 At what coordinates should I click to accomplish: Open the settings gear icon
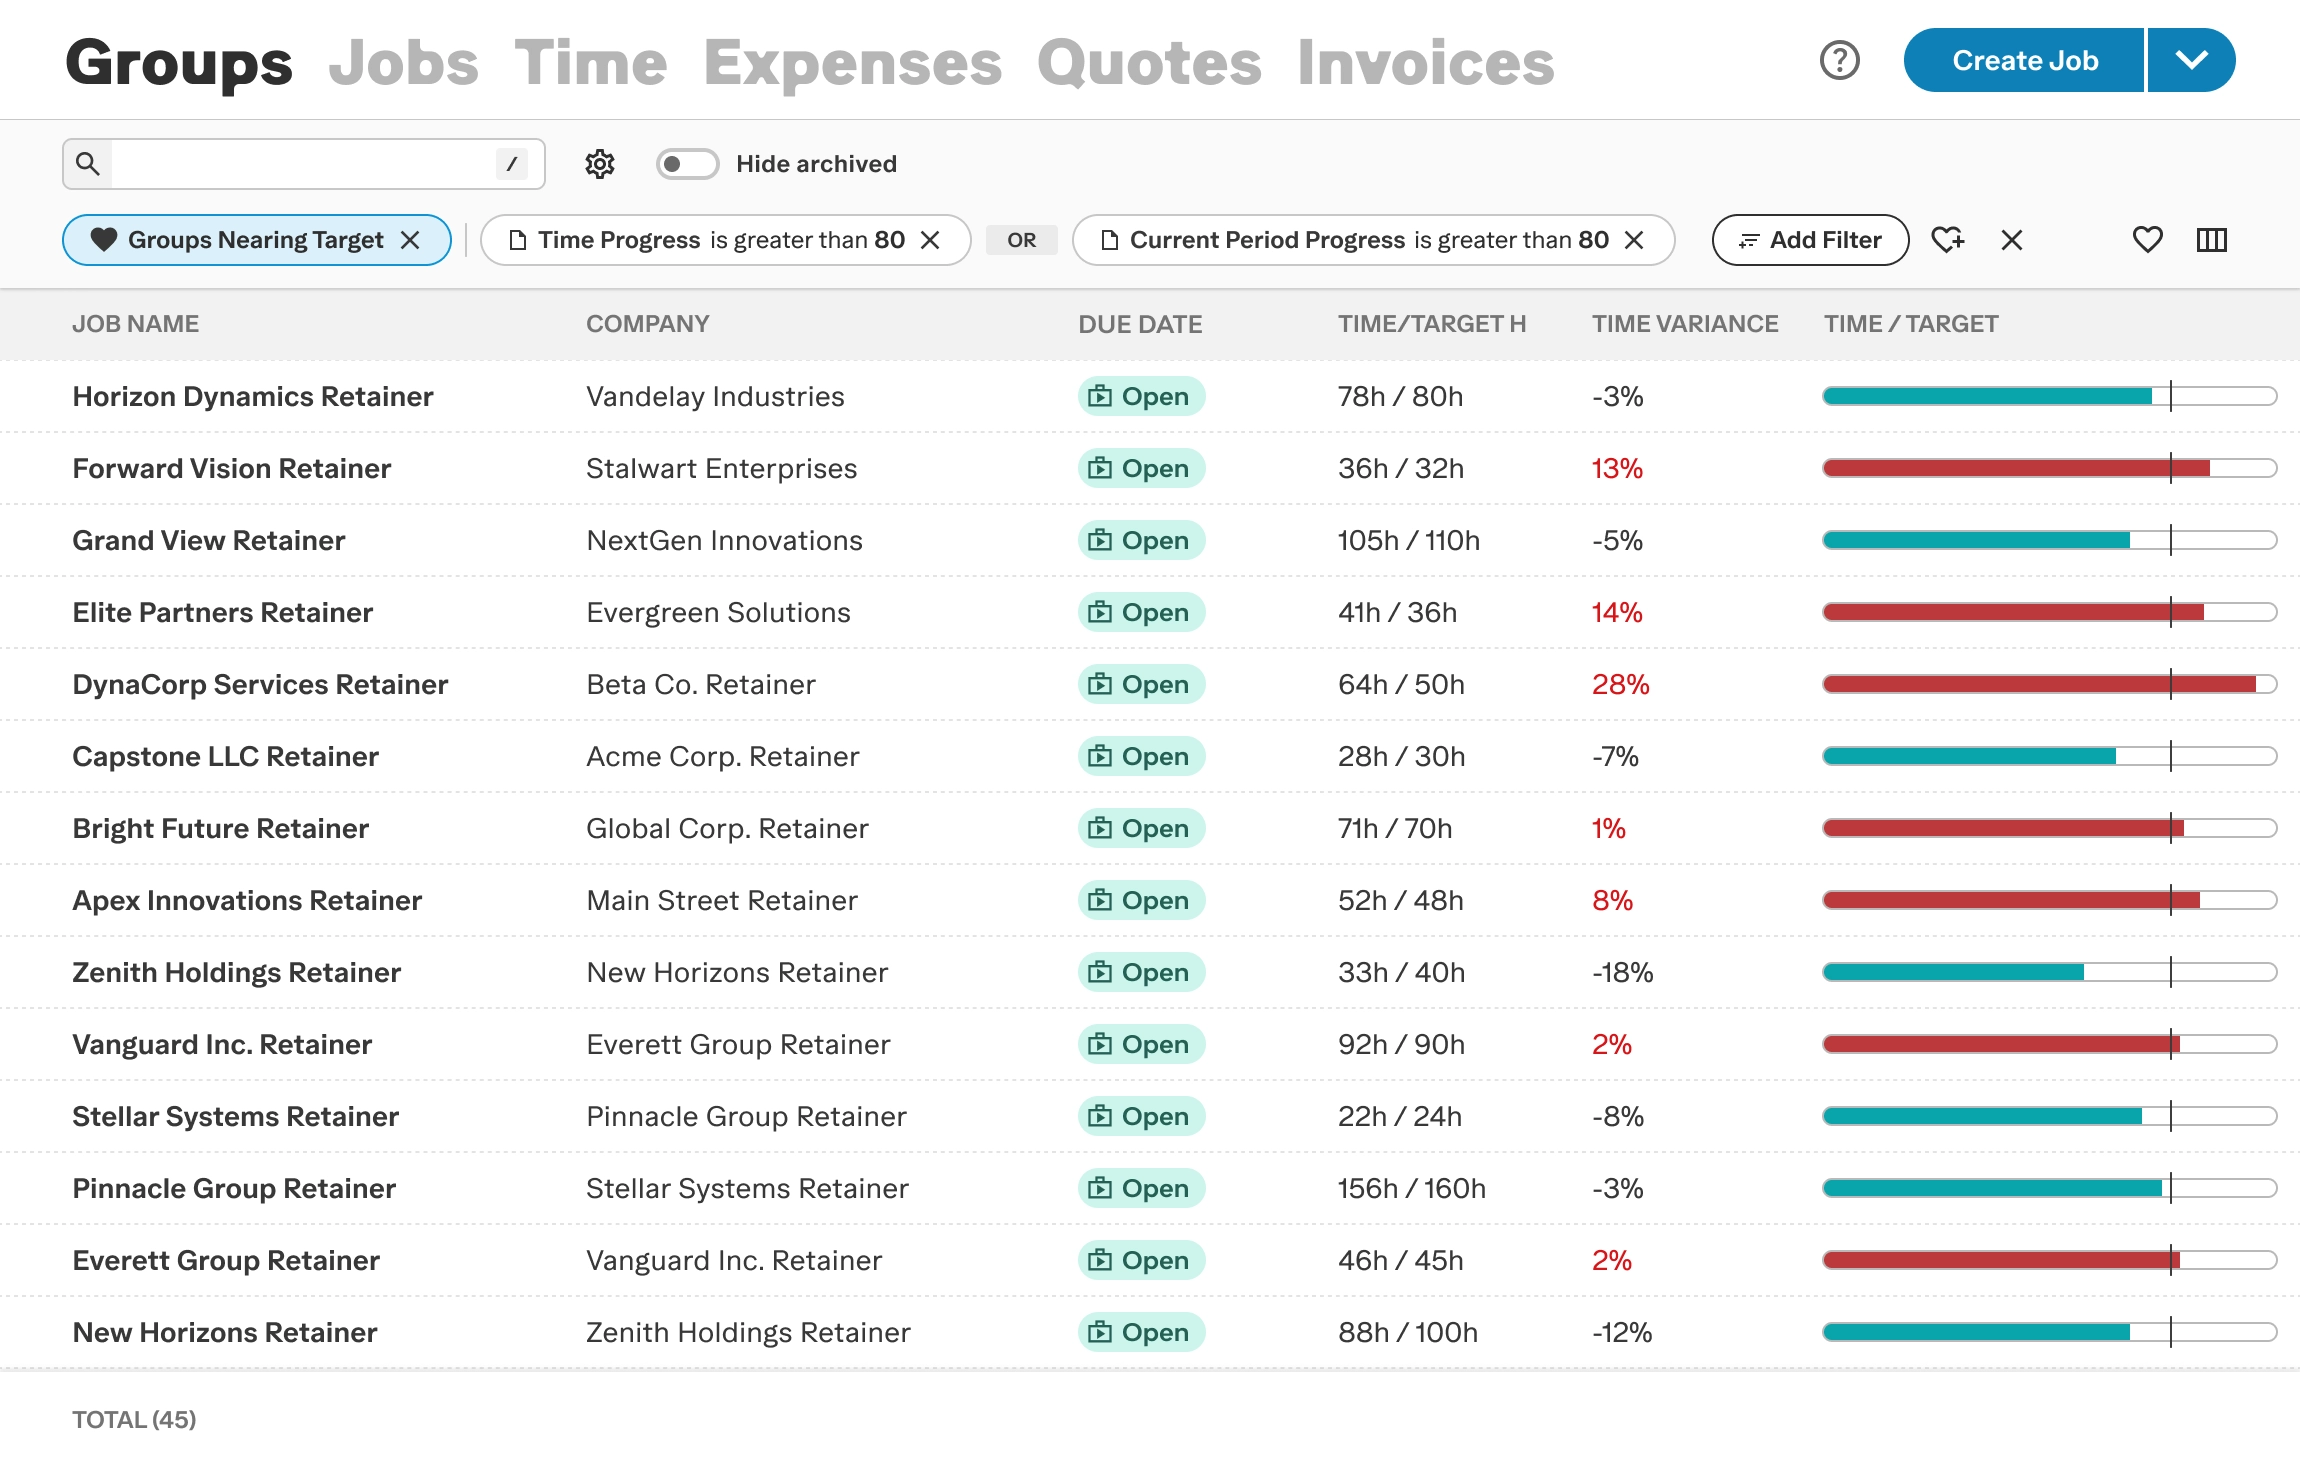[599, 164]
